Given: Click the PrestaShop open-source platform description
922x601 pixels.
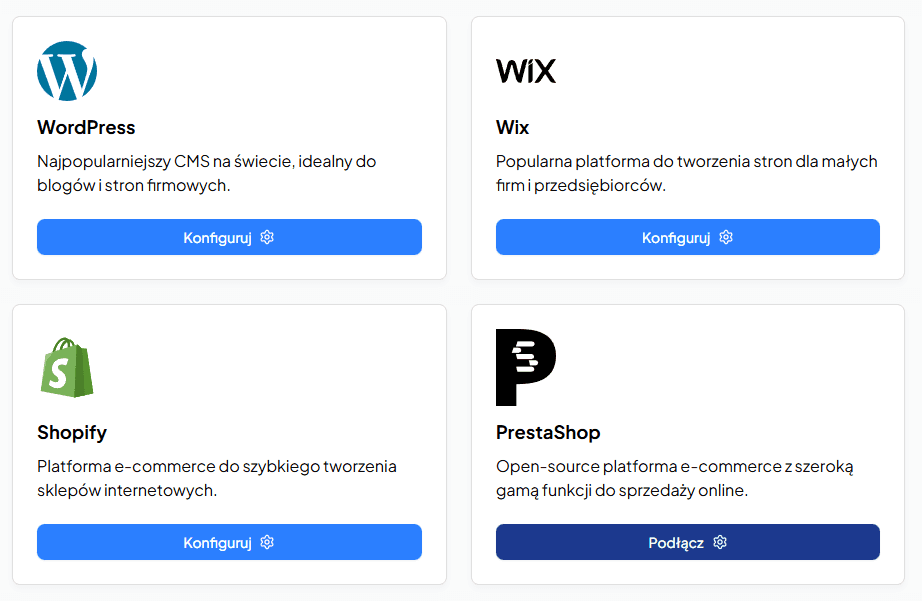Looking at the screenshot, I should tap(675, 478).
